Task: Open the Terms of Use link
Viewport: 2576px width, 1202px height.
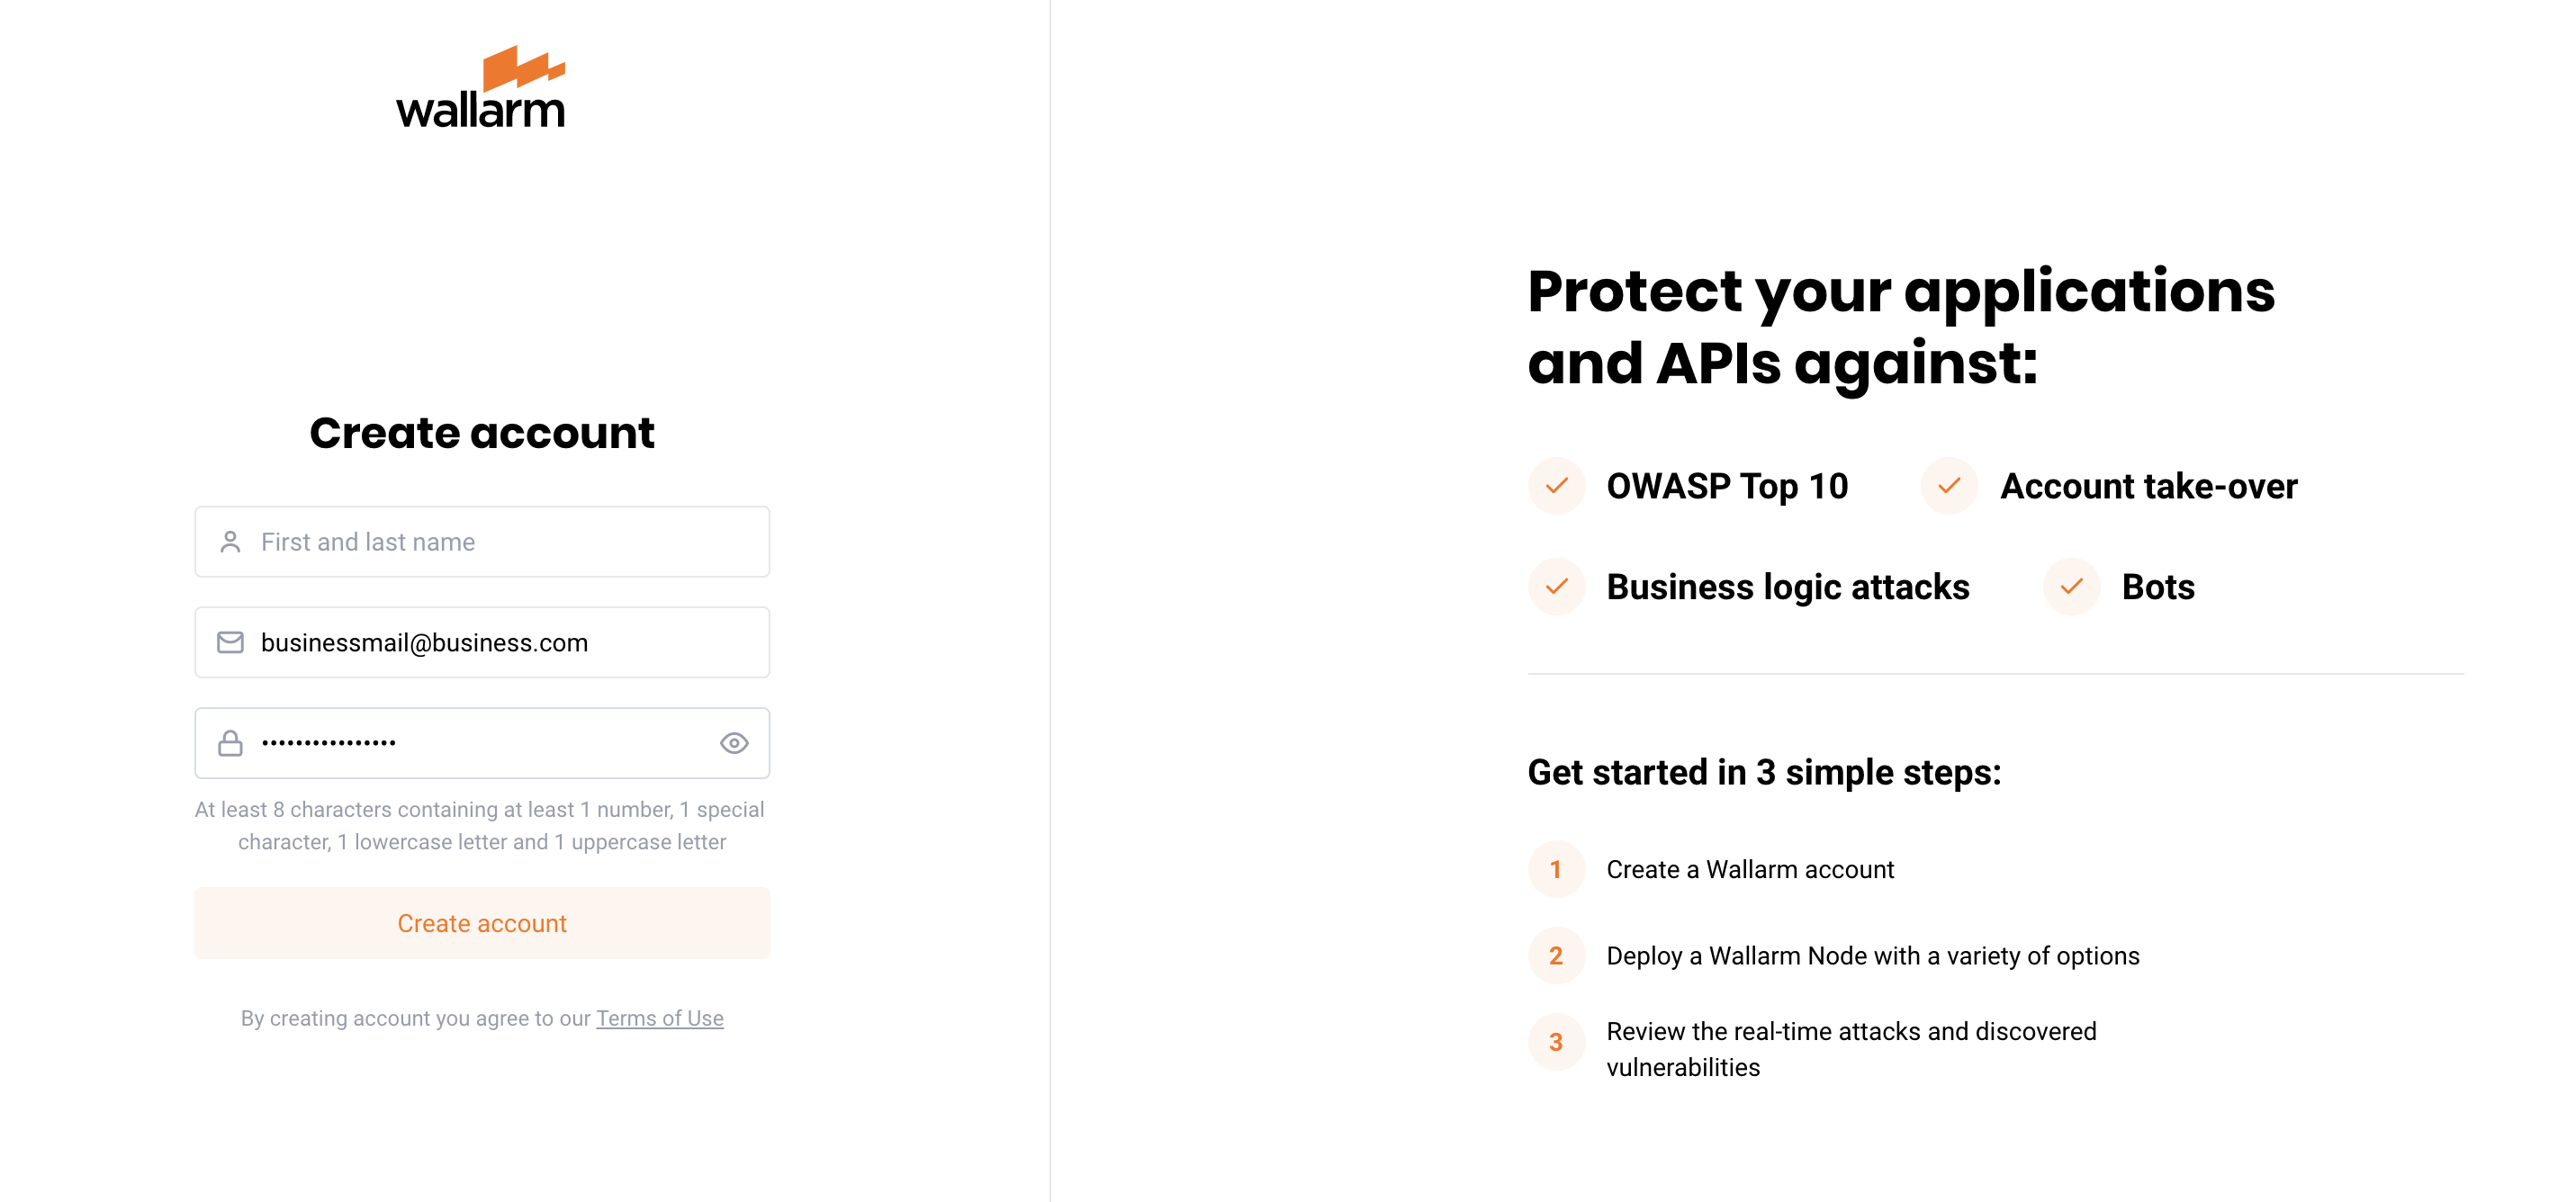Action: (660, 1018)
